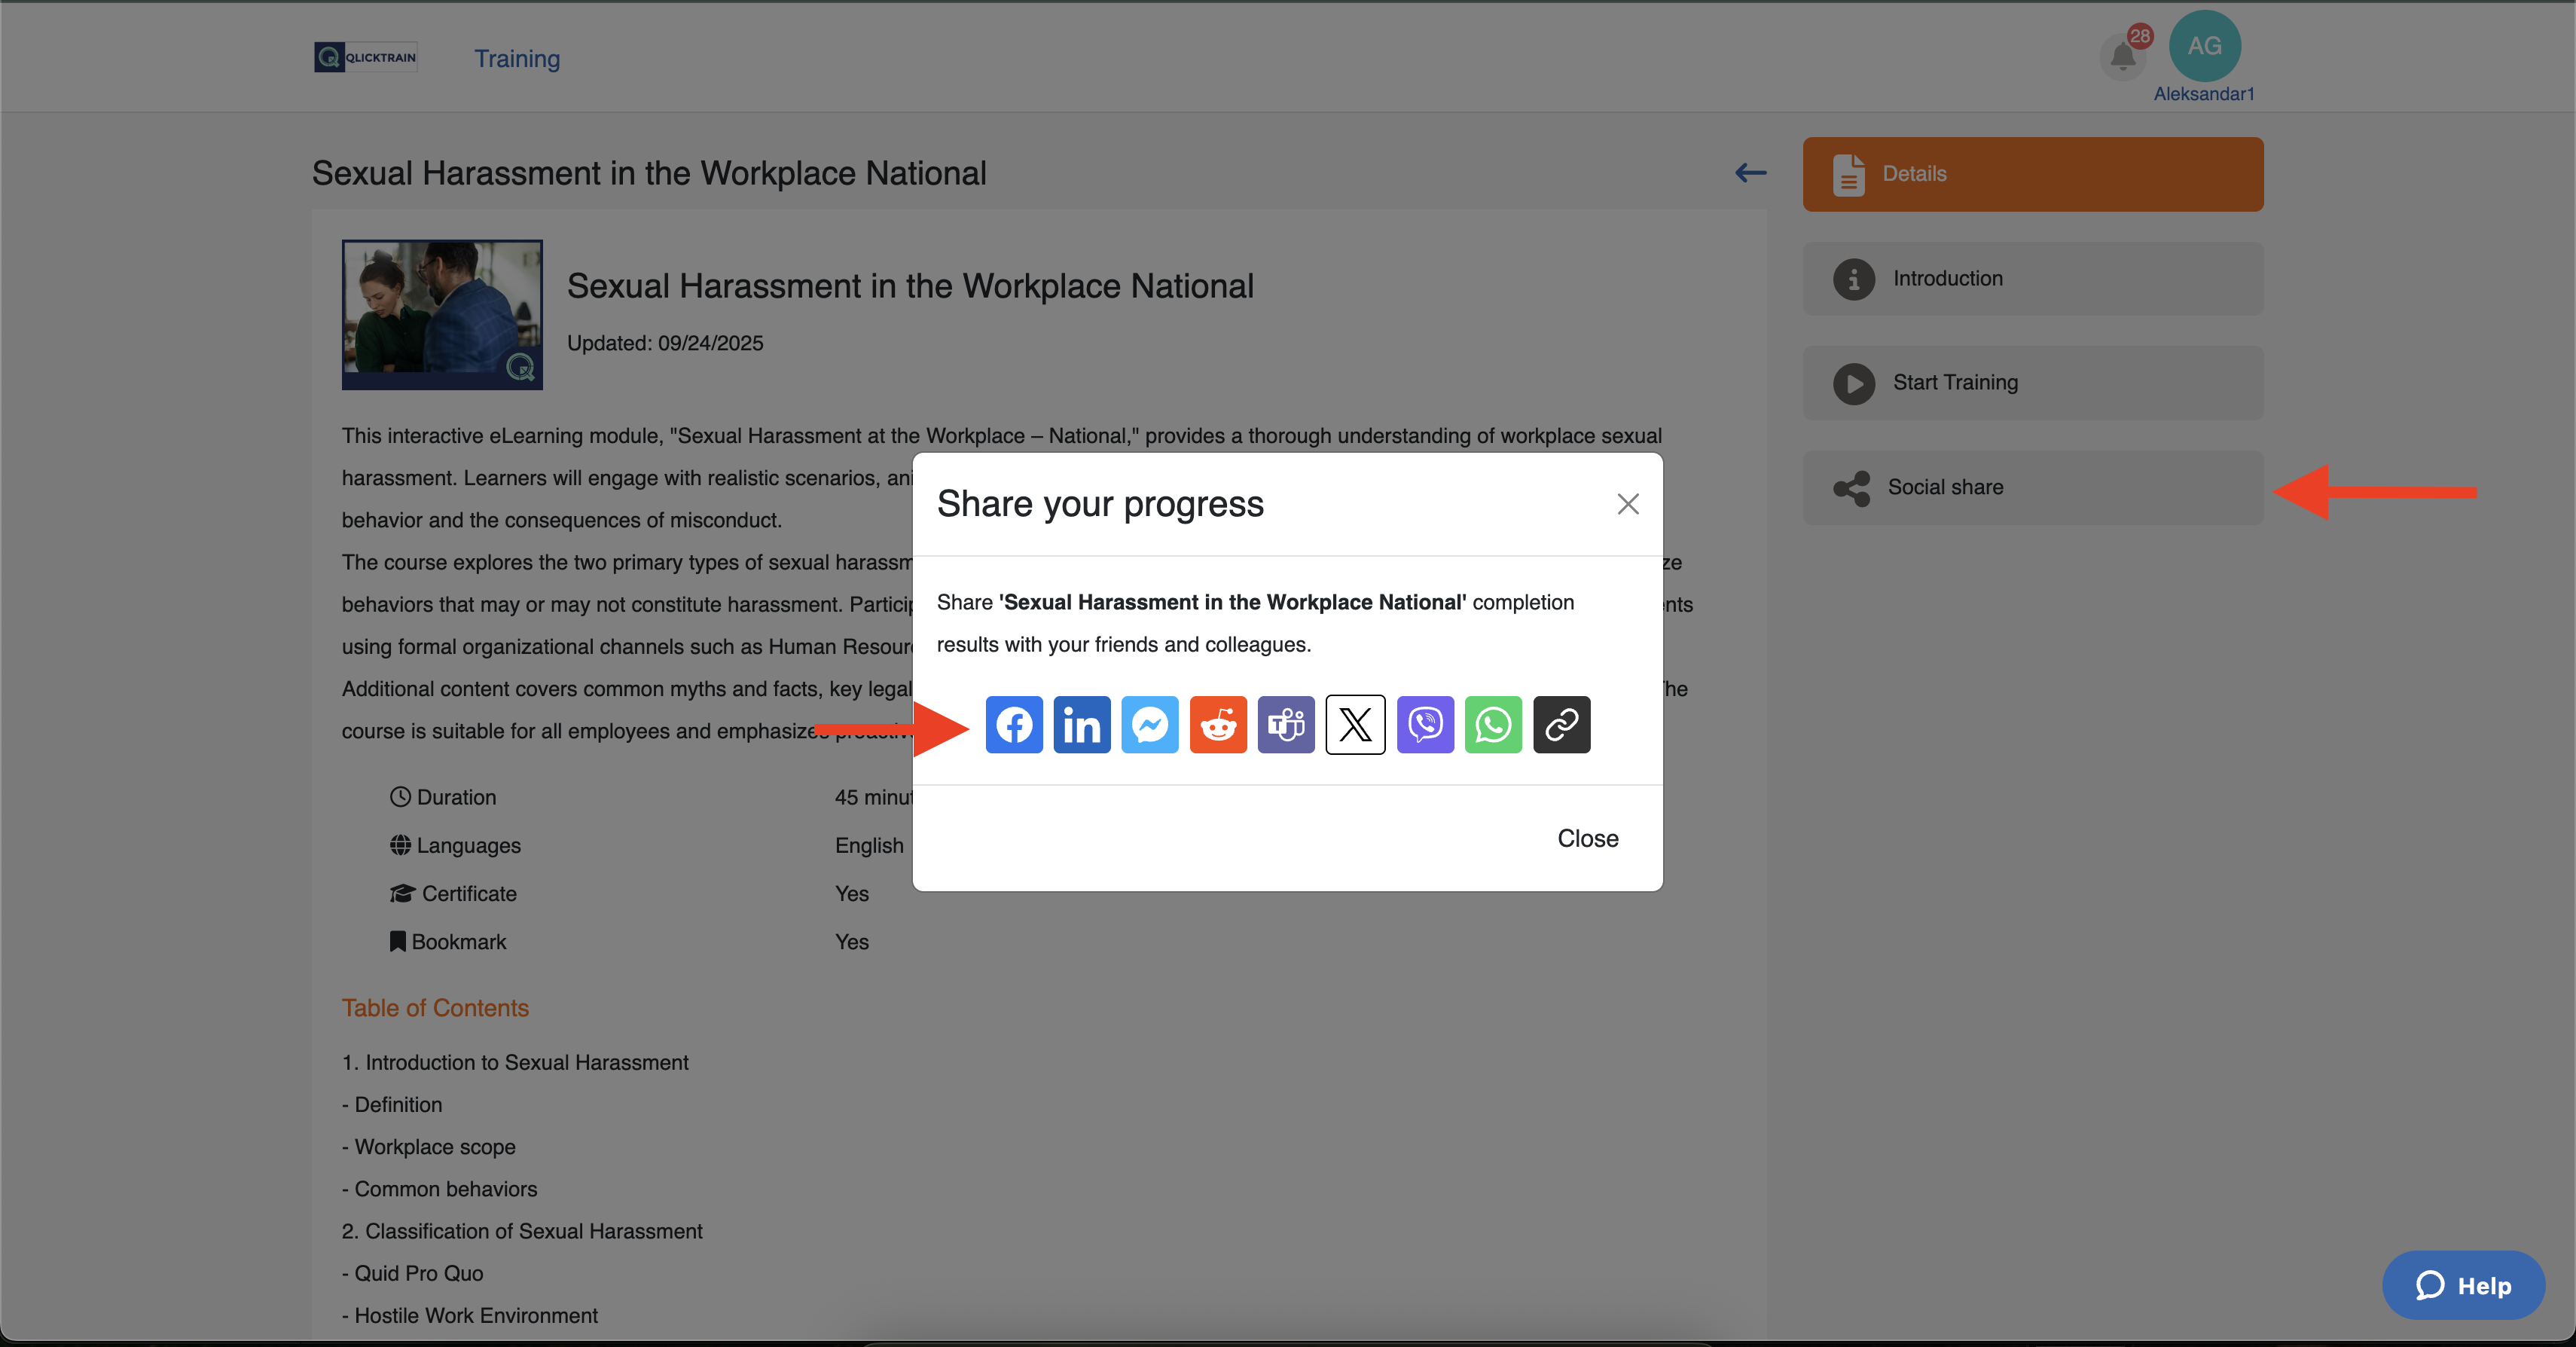Click '1. Introduction to Sexual Harassment' line
The image size is (2576, 1347).
[515, 1062]
